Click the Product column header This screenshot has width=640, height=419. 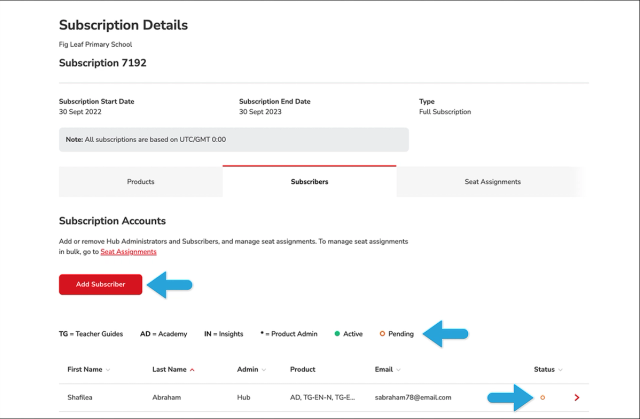point(302,370)
